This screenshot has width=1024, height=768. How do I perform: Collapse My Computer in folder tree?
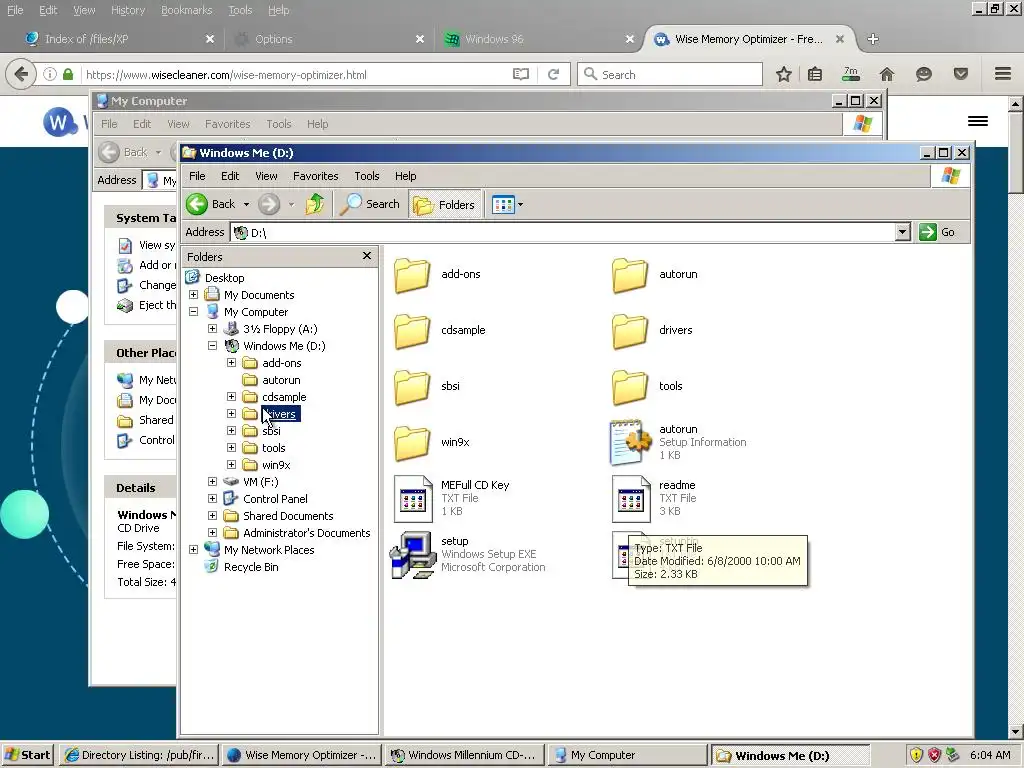(193, 312)
